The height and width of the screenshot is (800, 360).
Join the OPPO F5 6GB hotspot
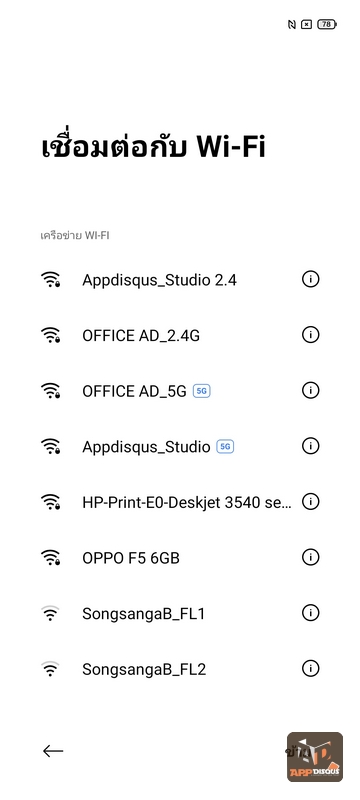point(180,558)
